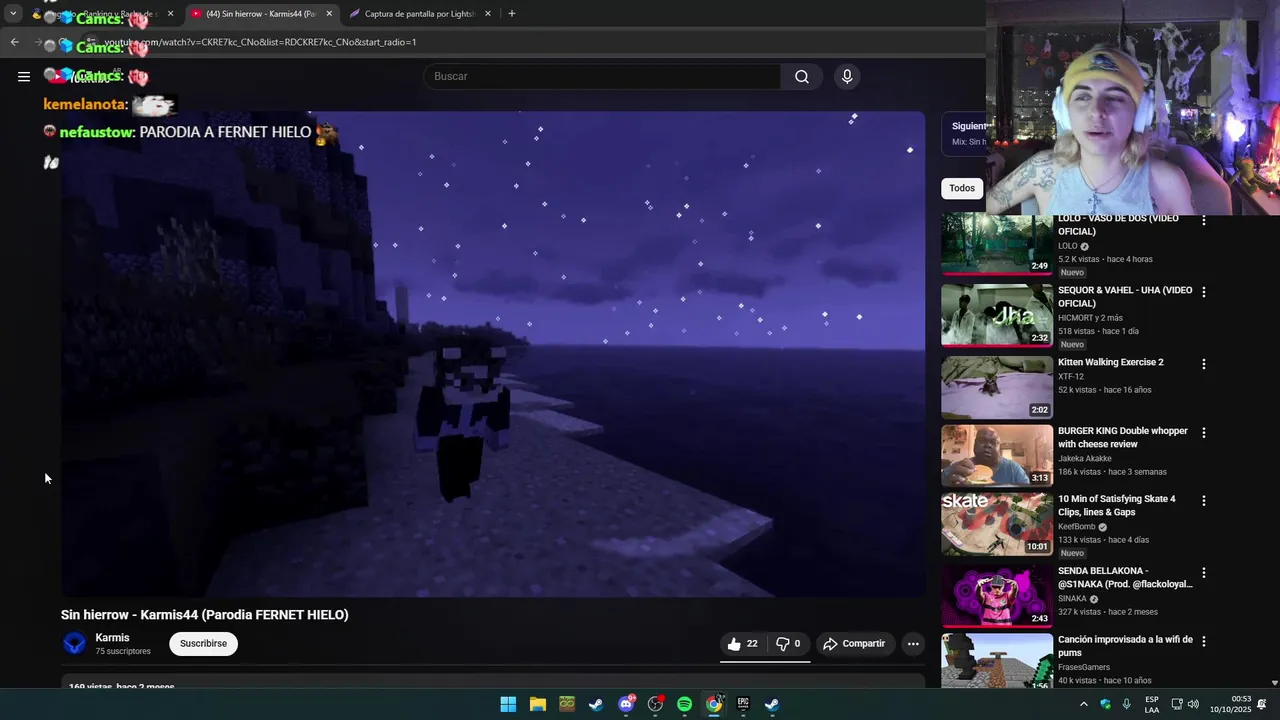Click the Buscar search field
The width and height of the screenshot is (1280, 720).
603,76
